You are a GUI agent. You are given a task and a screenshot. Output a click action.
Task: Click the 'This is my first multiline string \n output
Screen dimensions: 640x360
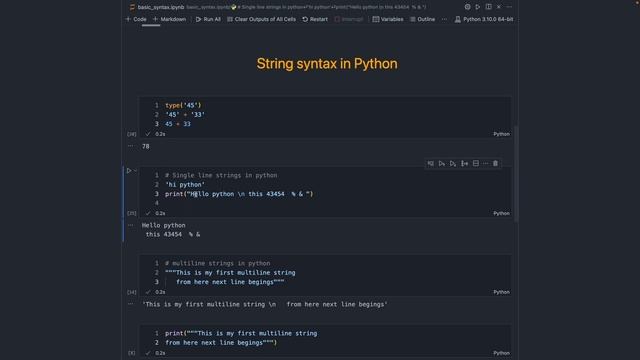pos(264,304)
